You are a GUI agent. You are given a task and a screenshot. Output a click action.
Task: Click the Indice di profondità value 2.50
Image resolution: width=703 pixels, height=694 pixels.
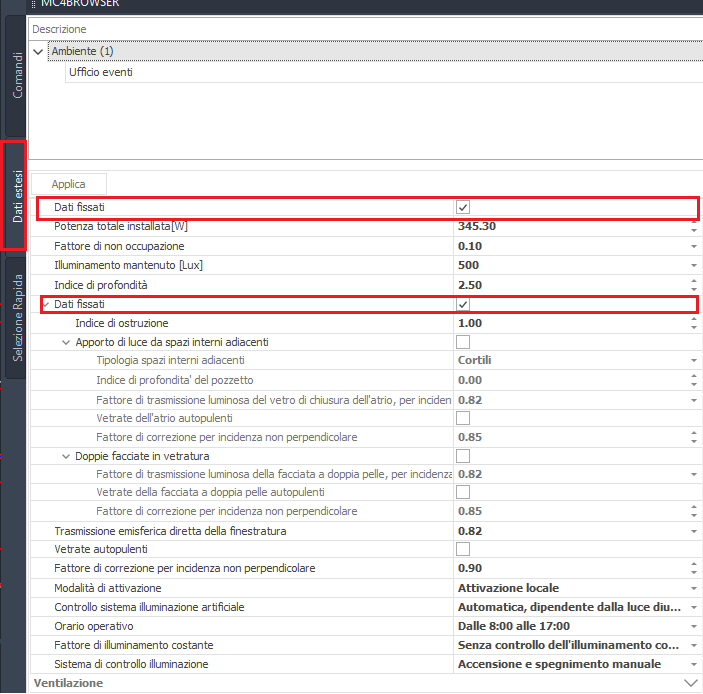pos(469,285)
